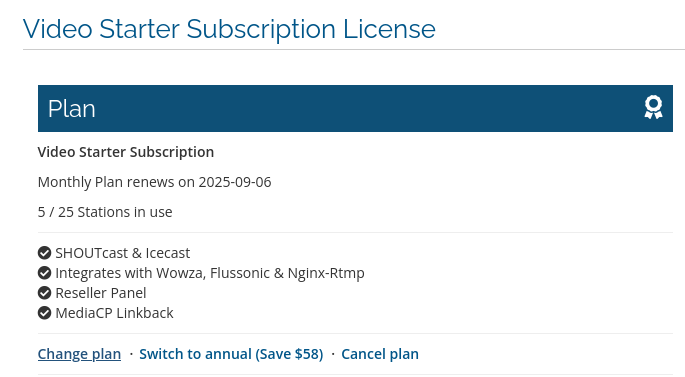Click the 5 / 25 Stations in use text
The height and width of the screenshot is (377, 685).
coord(105,212)
